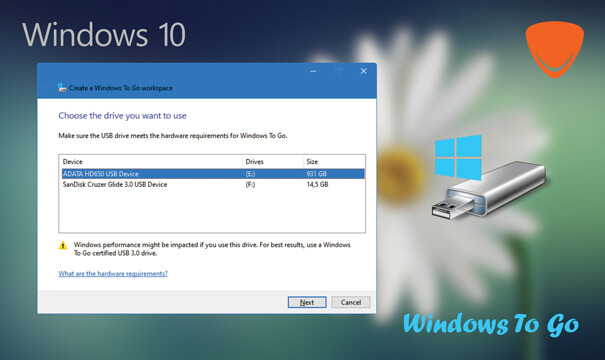Click the 14,5 GB size entry

317,184
